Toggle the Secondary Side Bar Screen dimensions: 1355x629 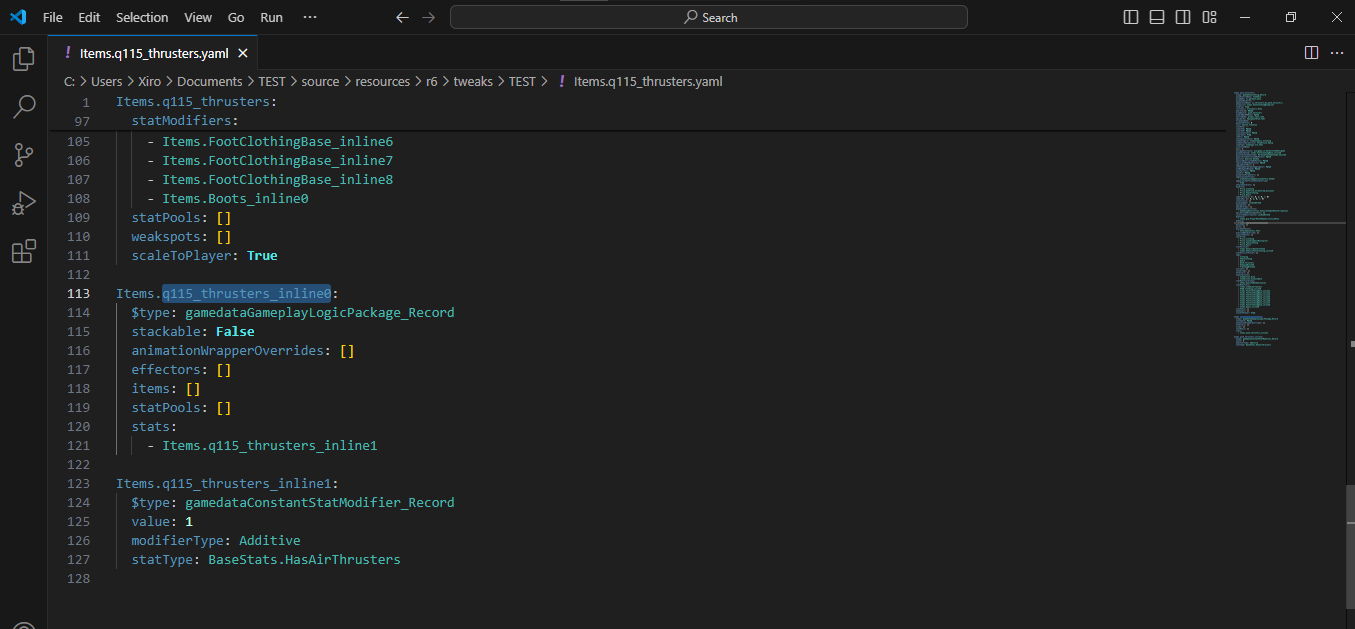[1183, 17]
